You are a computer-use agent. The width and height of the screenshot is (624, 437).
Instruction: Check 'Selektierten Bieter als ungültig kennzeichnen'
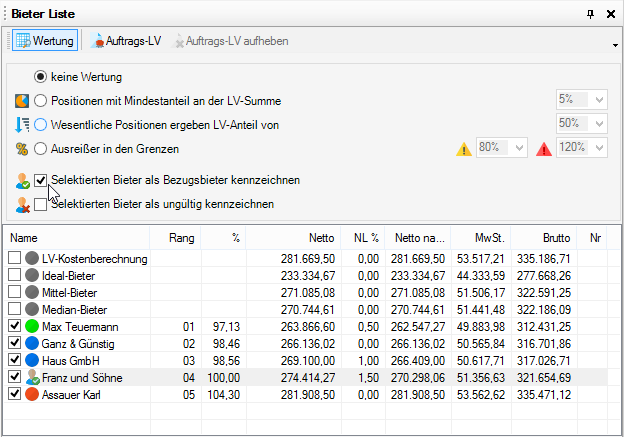coord(40,204)
